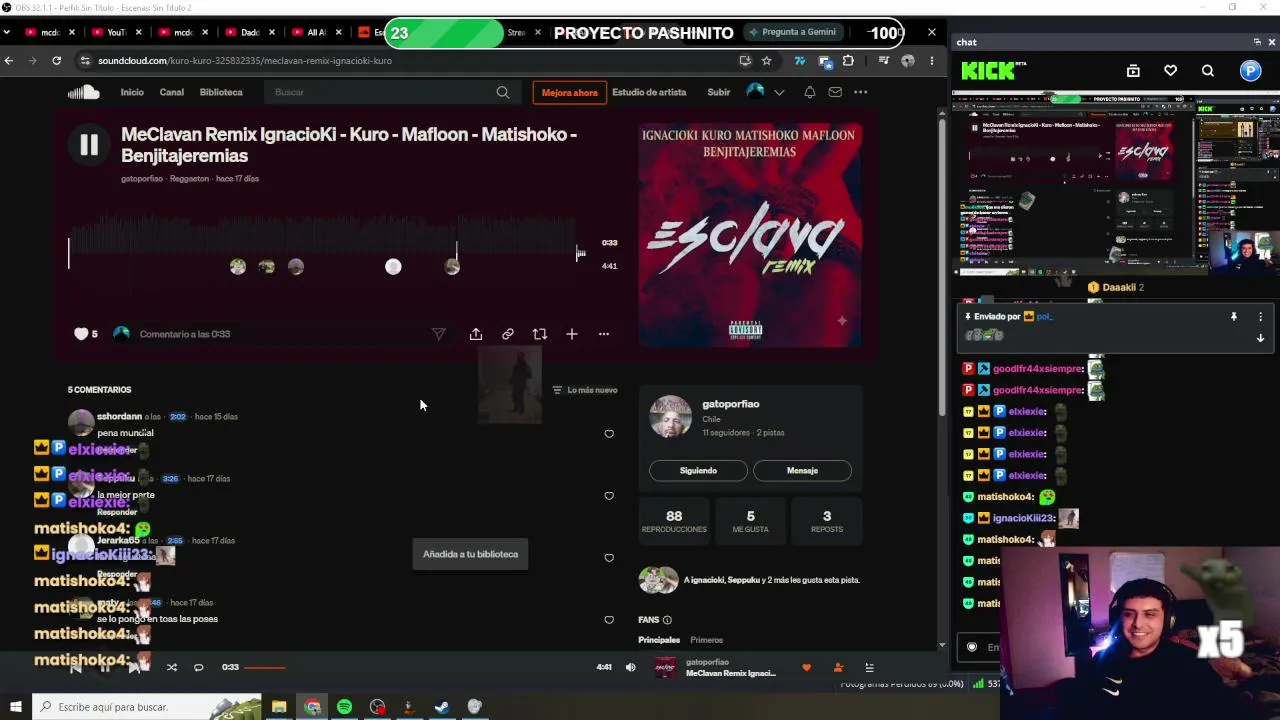
Task: Unpin the pinned chat message
Action: click(x=1234, y=317)
